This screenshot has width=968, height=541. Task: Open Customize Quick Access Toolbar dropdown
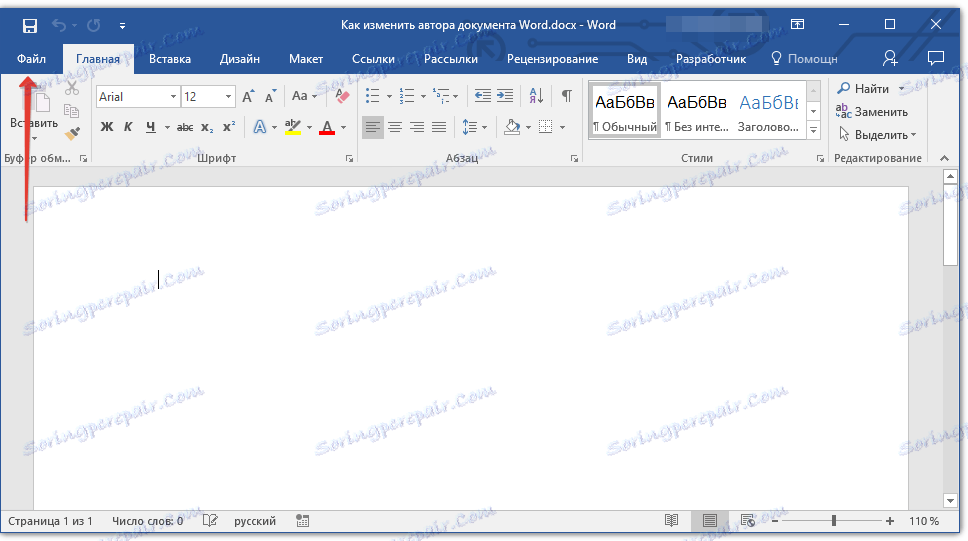(x=122, y=26)
